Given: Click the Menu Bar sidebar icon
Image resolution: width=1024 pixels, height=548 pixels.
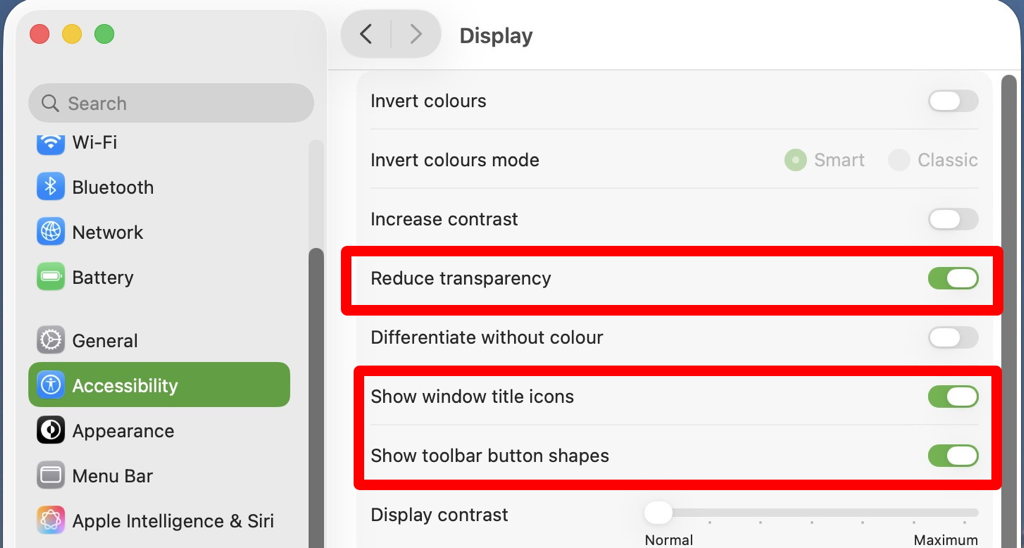Looking at the screenshot, I should [x=51, y=476].
